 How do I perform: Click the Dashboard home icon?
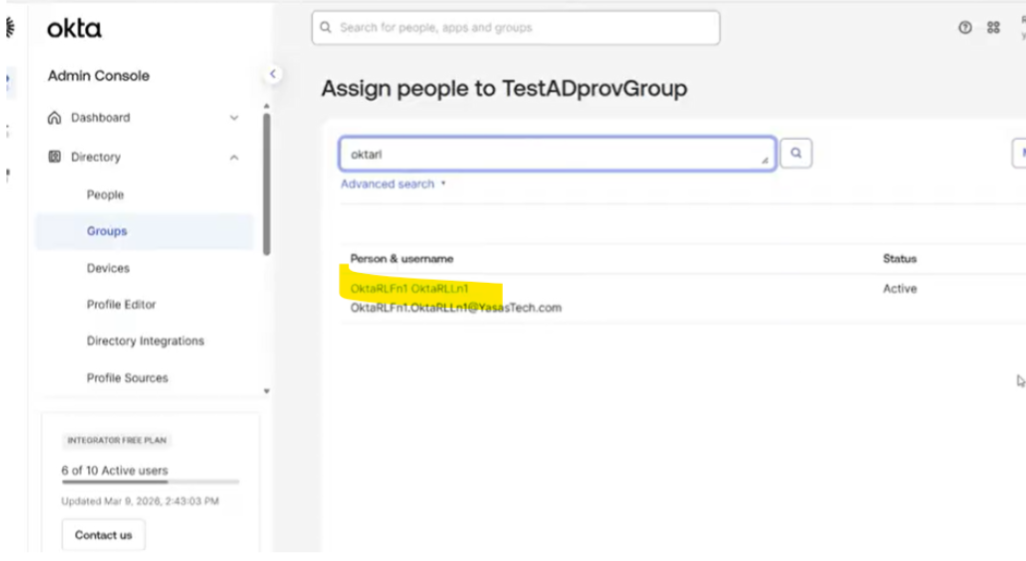coord(56,118)
